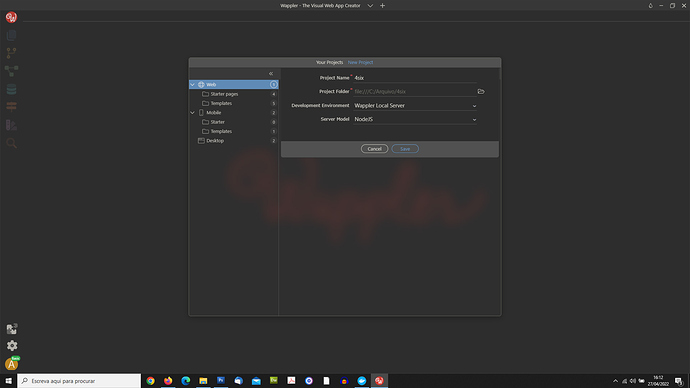Open Development Environment dropdown
This screenshot has width=690, height=388.
tap(415, 106)
